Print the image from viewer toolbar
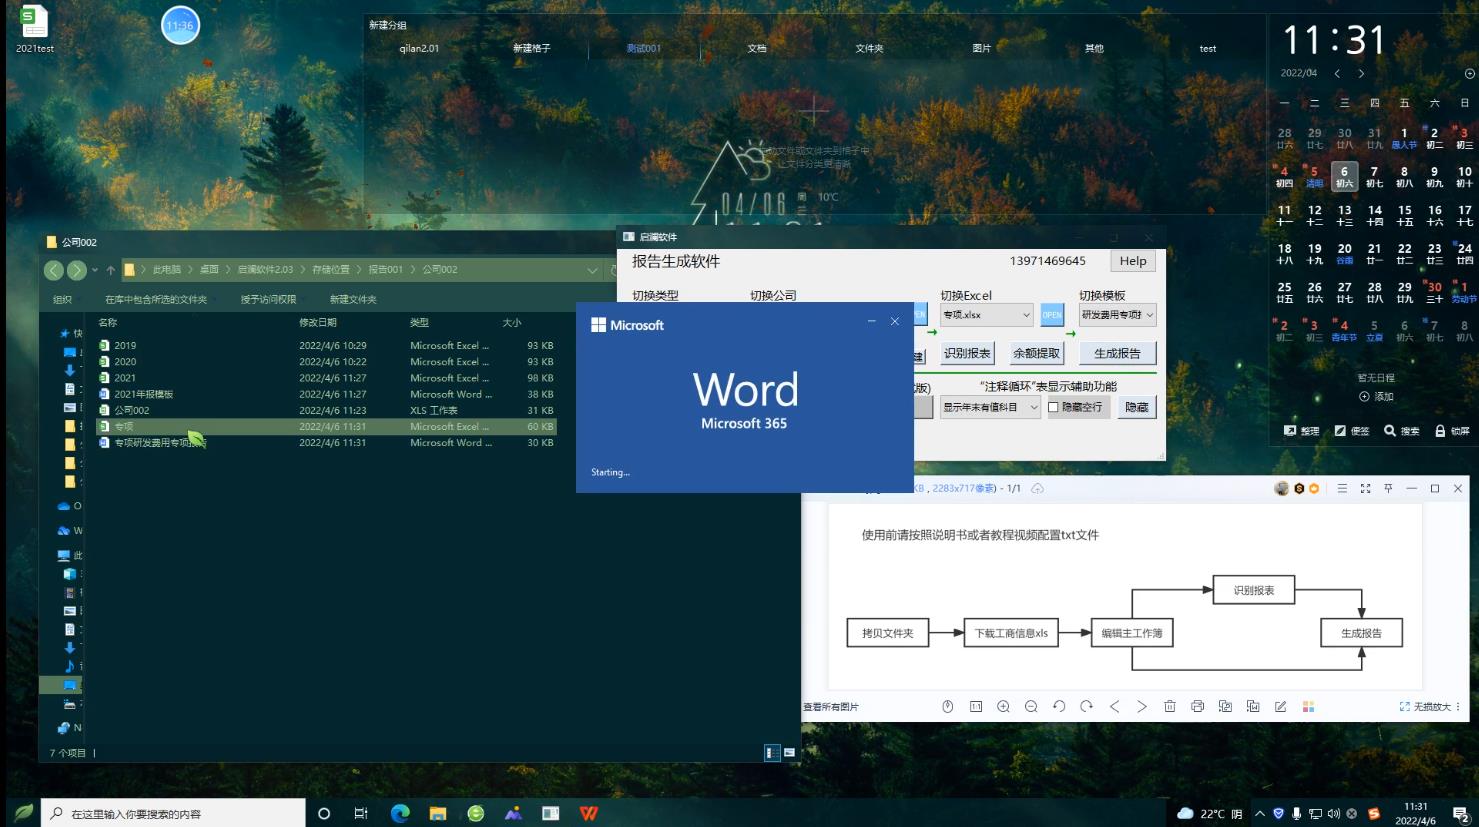This screenshot has height=827, width=1479. pos(1197,707)
